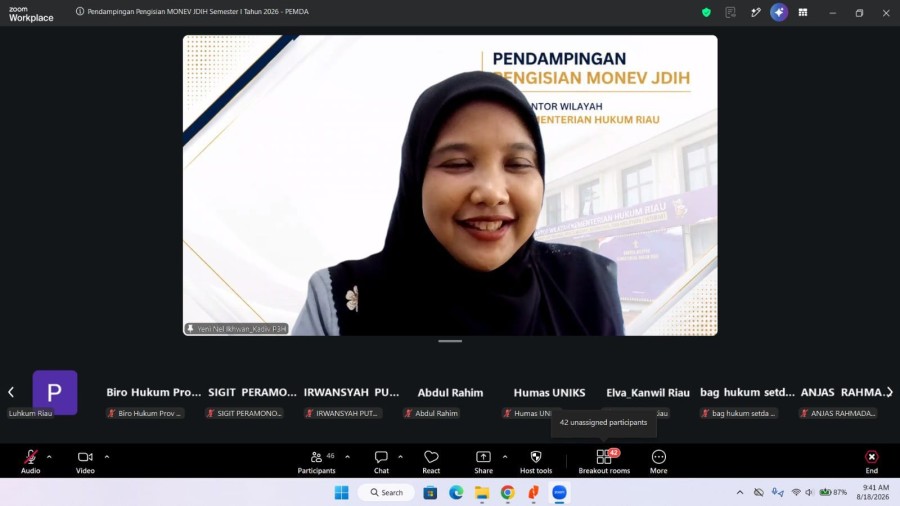This screenshot has height=506, width=900.
Task: Click the meeting info icon beside title
Action: pyautogui.click(x=80, y=11)
